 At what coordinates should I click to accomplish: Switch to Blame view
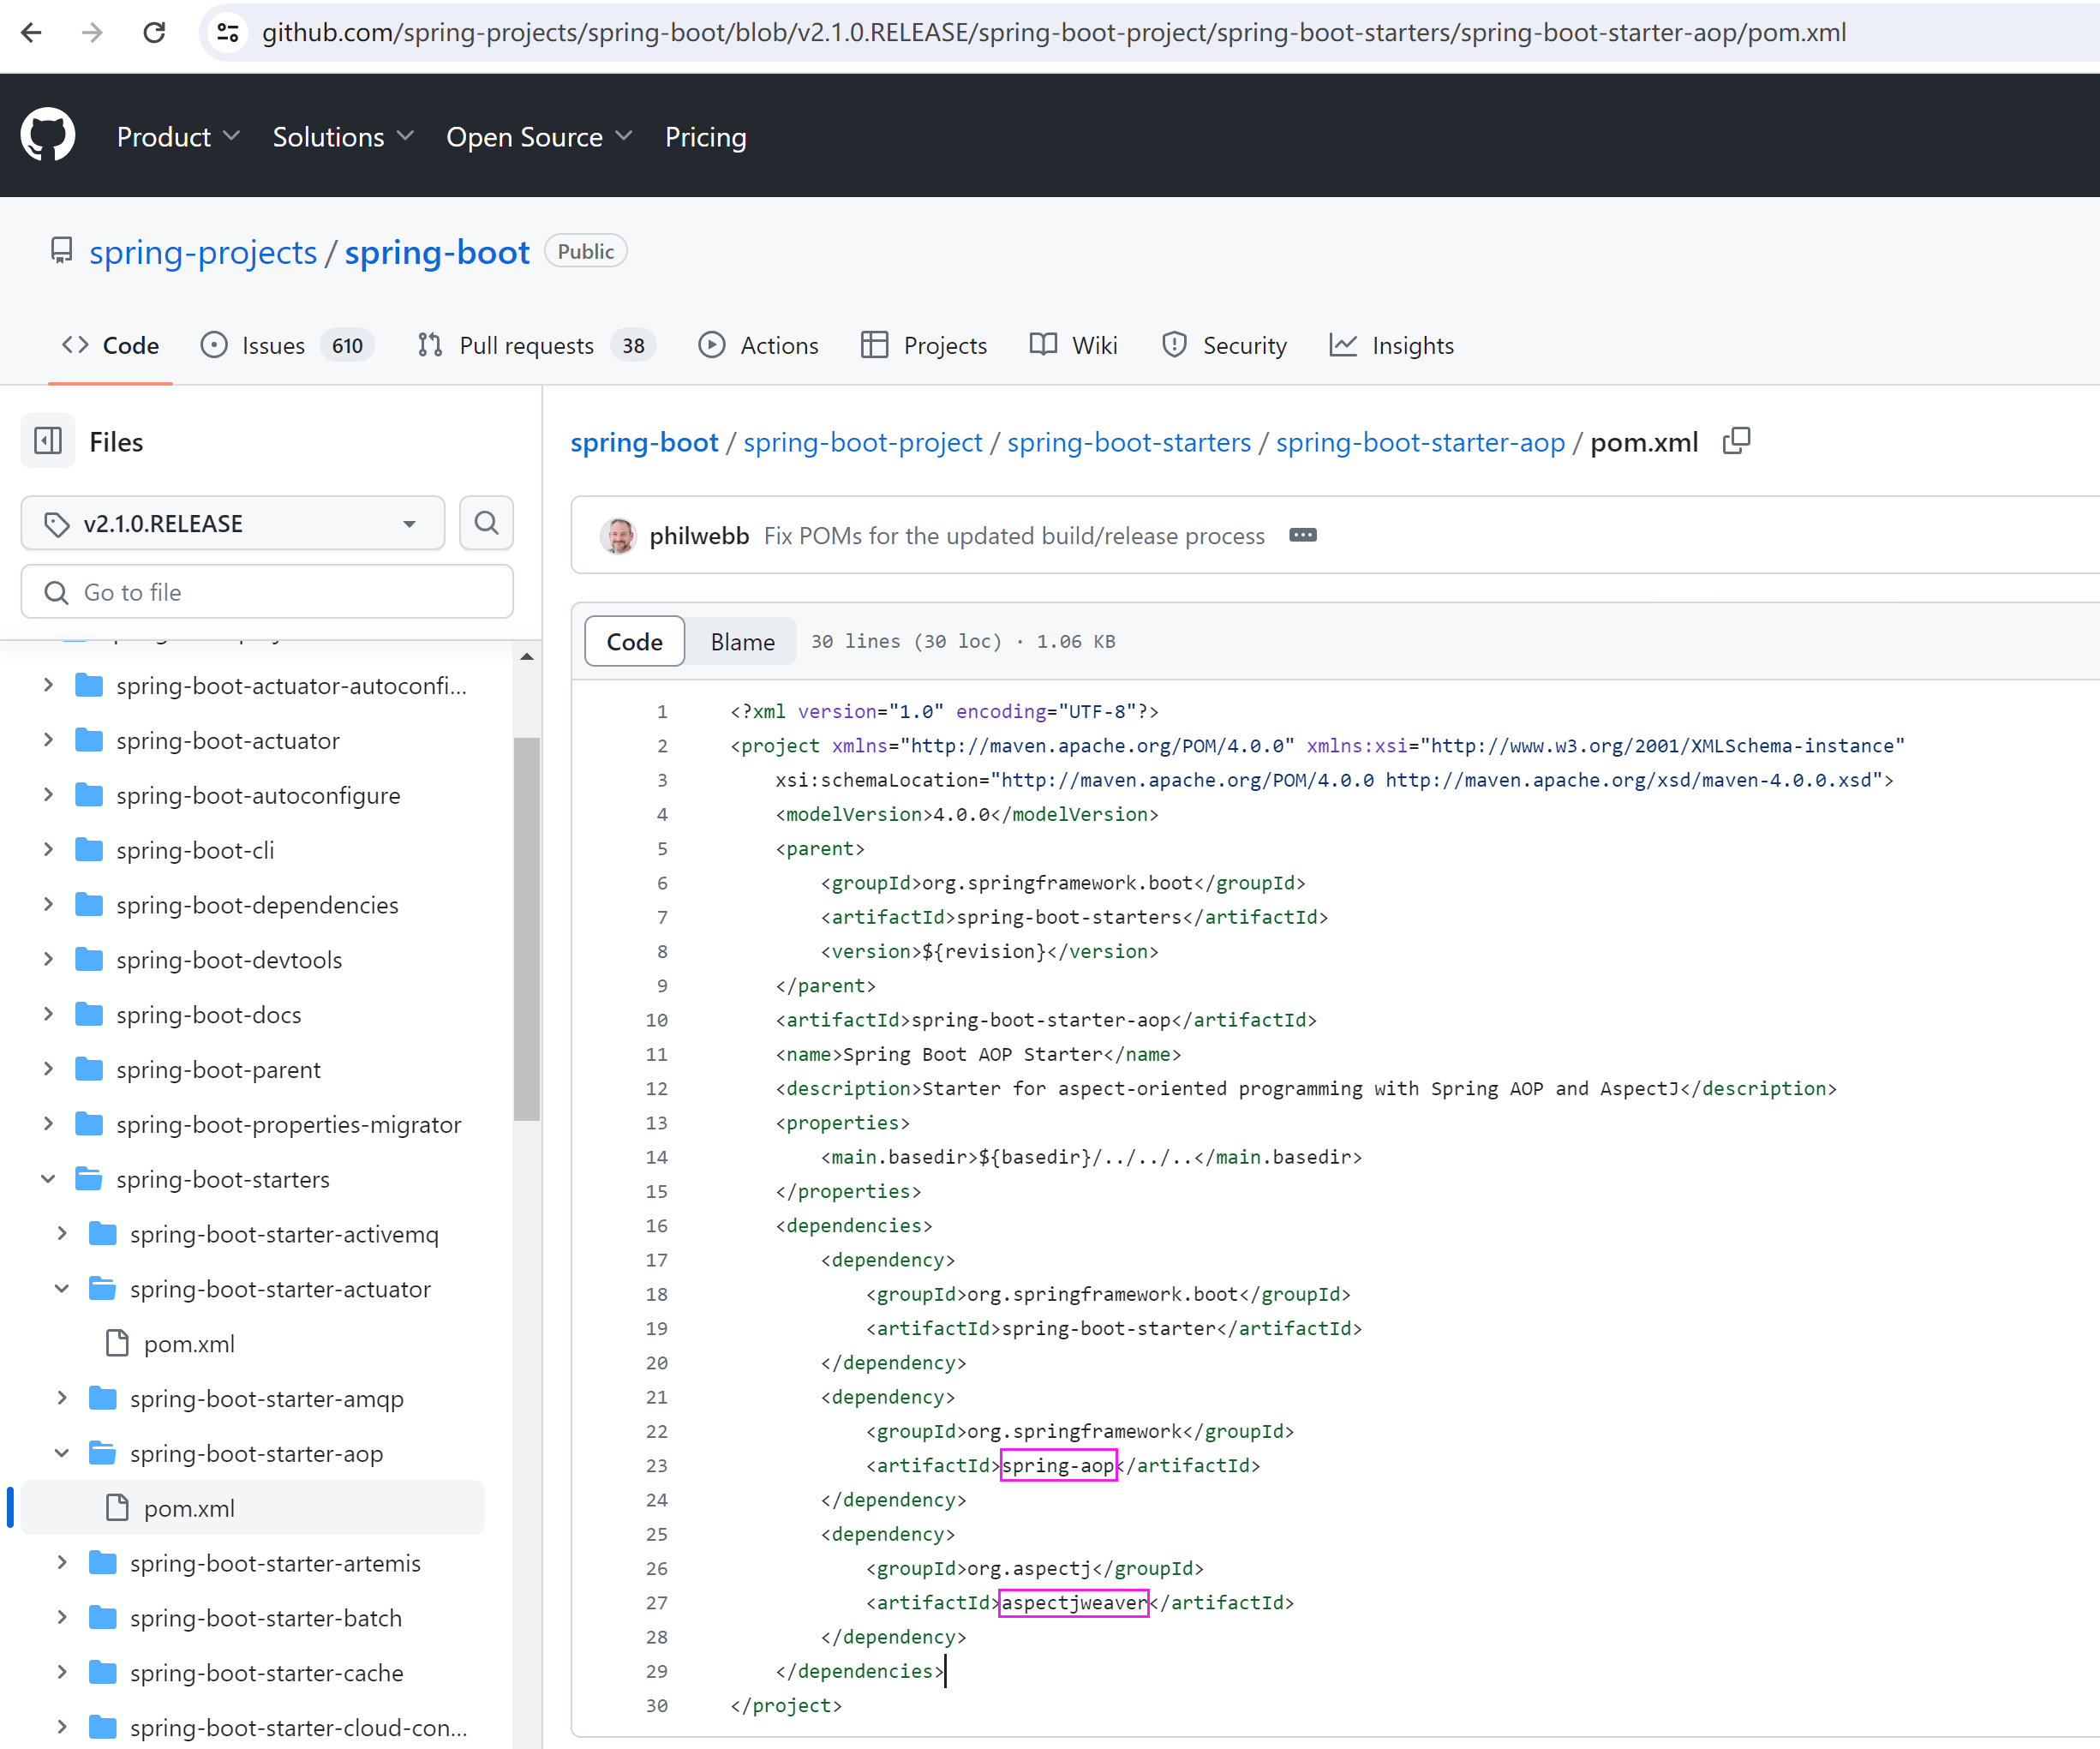pyautogui.click(x=742, y=641)
